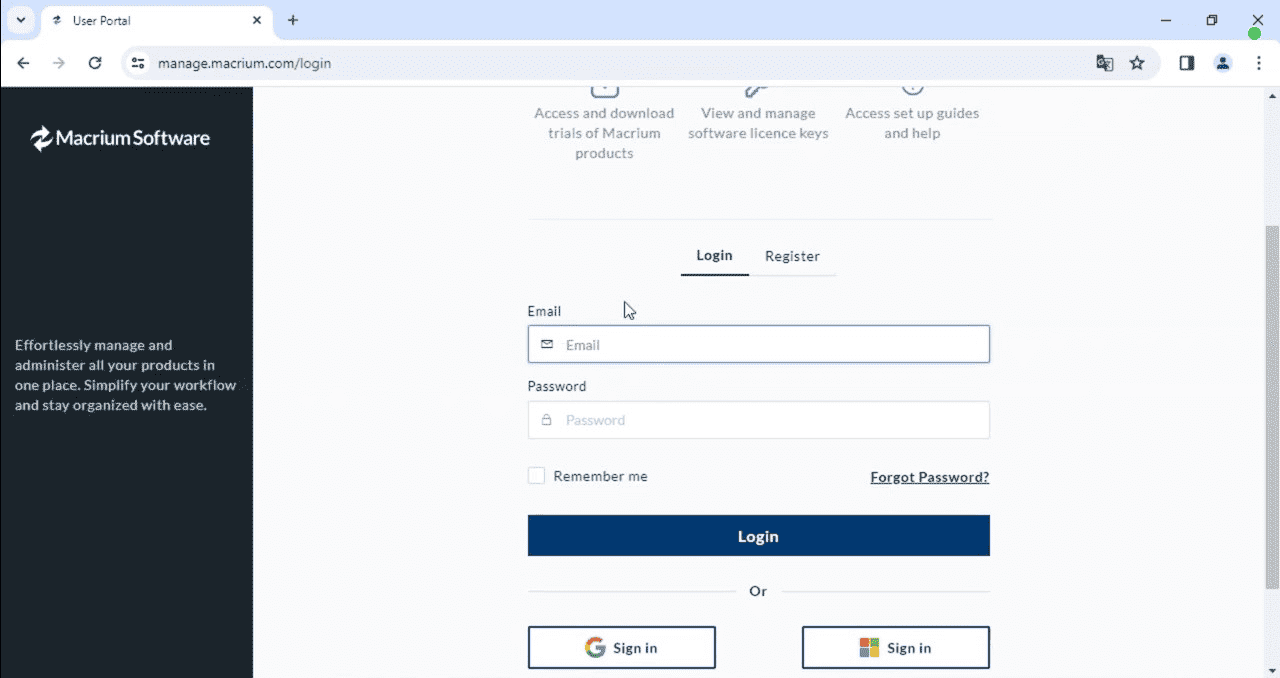Select the User Portal browser tab
This screenshot has height=678, width=1280.
click(x=155, y=20)
